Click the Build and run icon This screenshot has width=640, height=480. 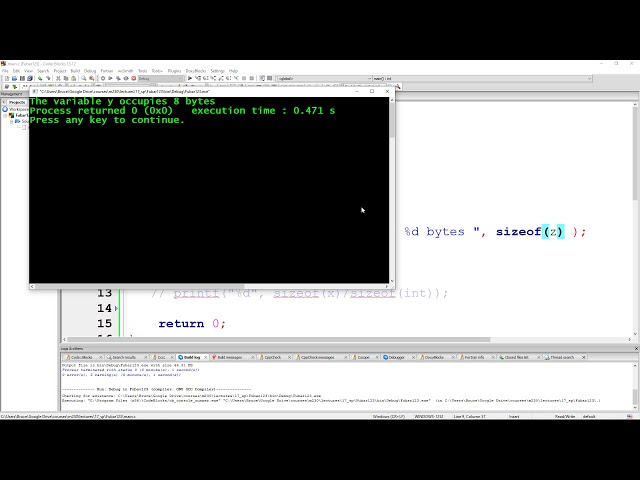point(118,78)
